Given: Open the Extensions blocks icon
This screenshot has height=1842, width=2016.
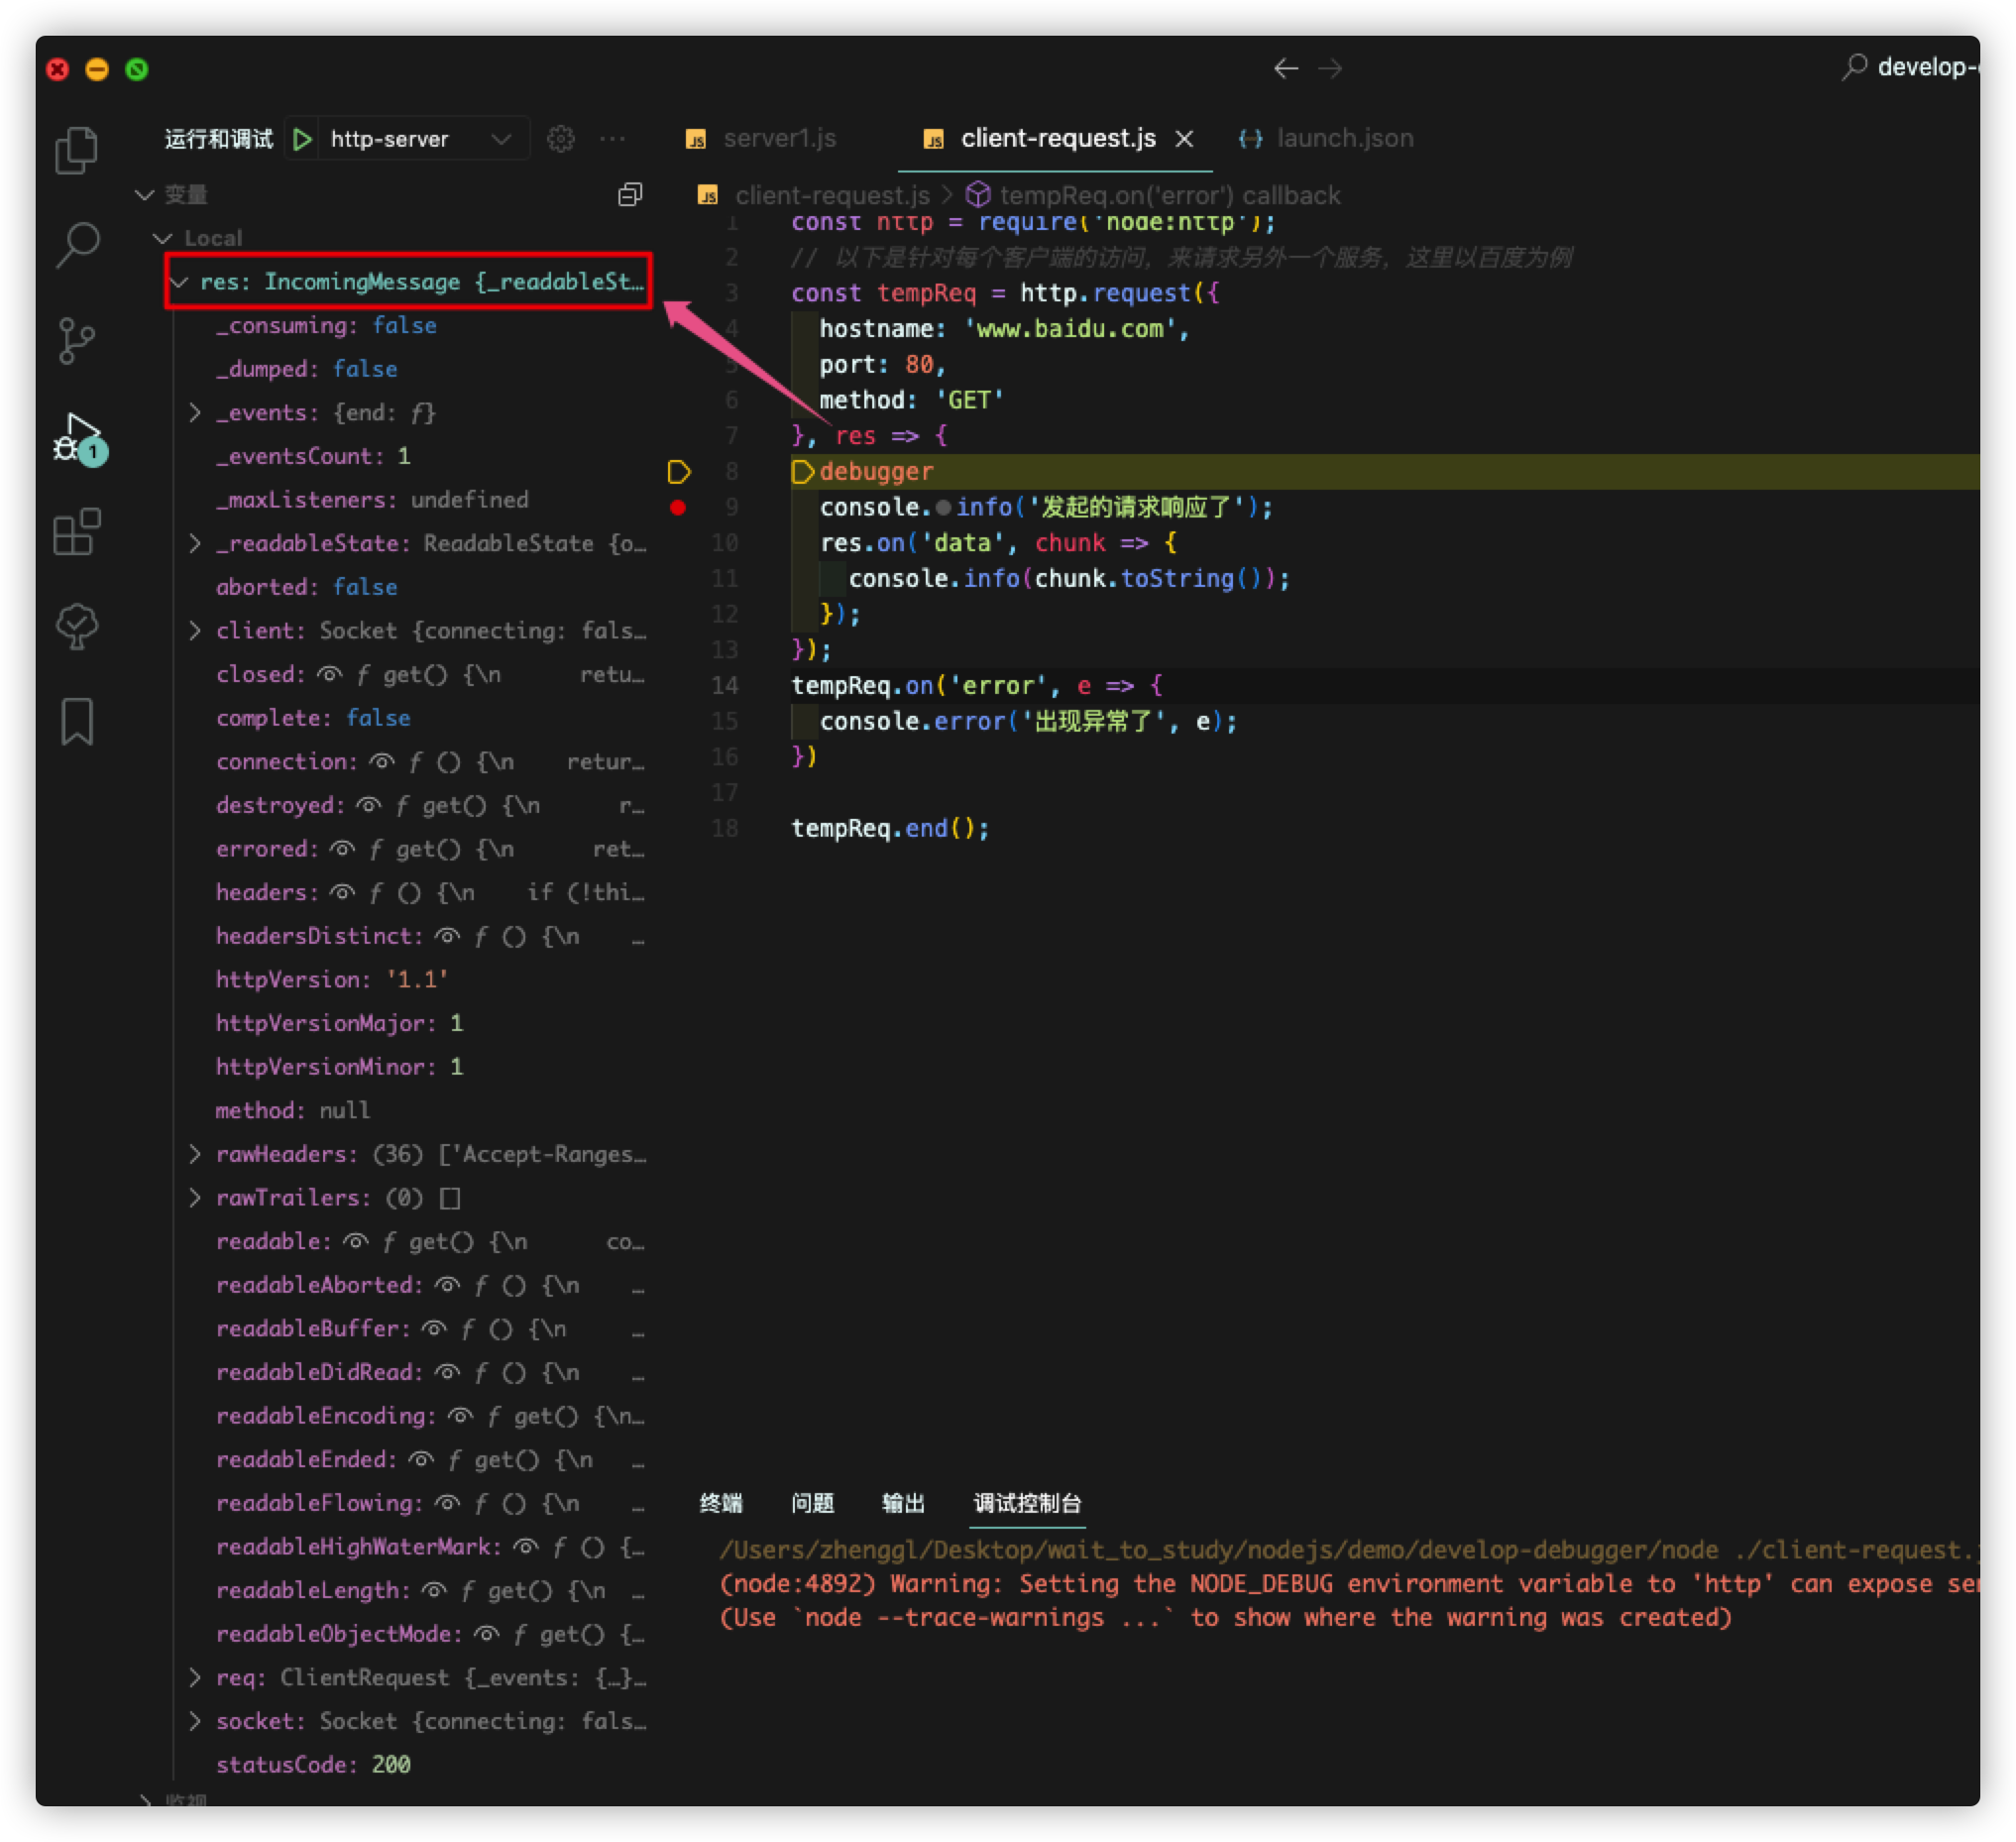Looking at the screenshot, I should pyautogui.click(x=77, y=531).
